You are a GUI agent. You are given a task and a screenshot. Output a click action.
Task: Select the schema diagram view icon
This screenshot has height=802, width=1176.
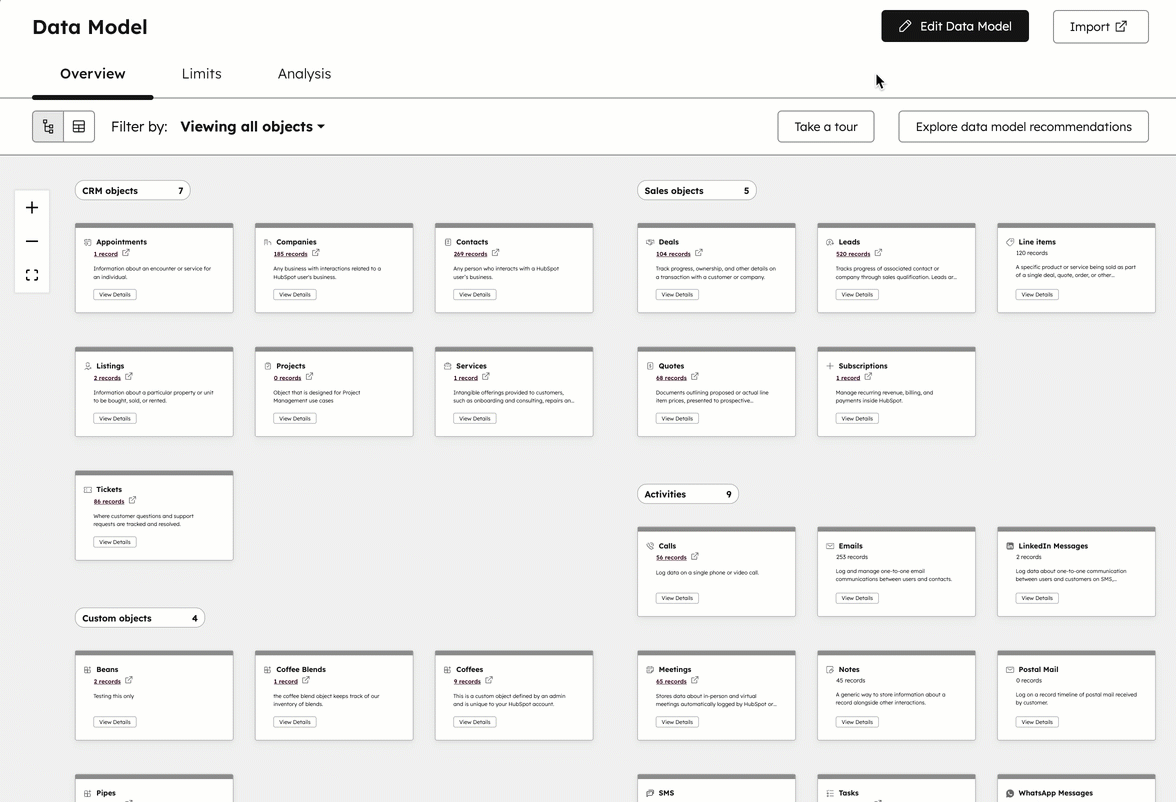pos(48,126)
